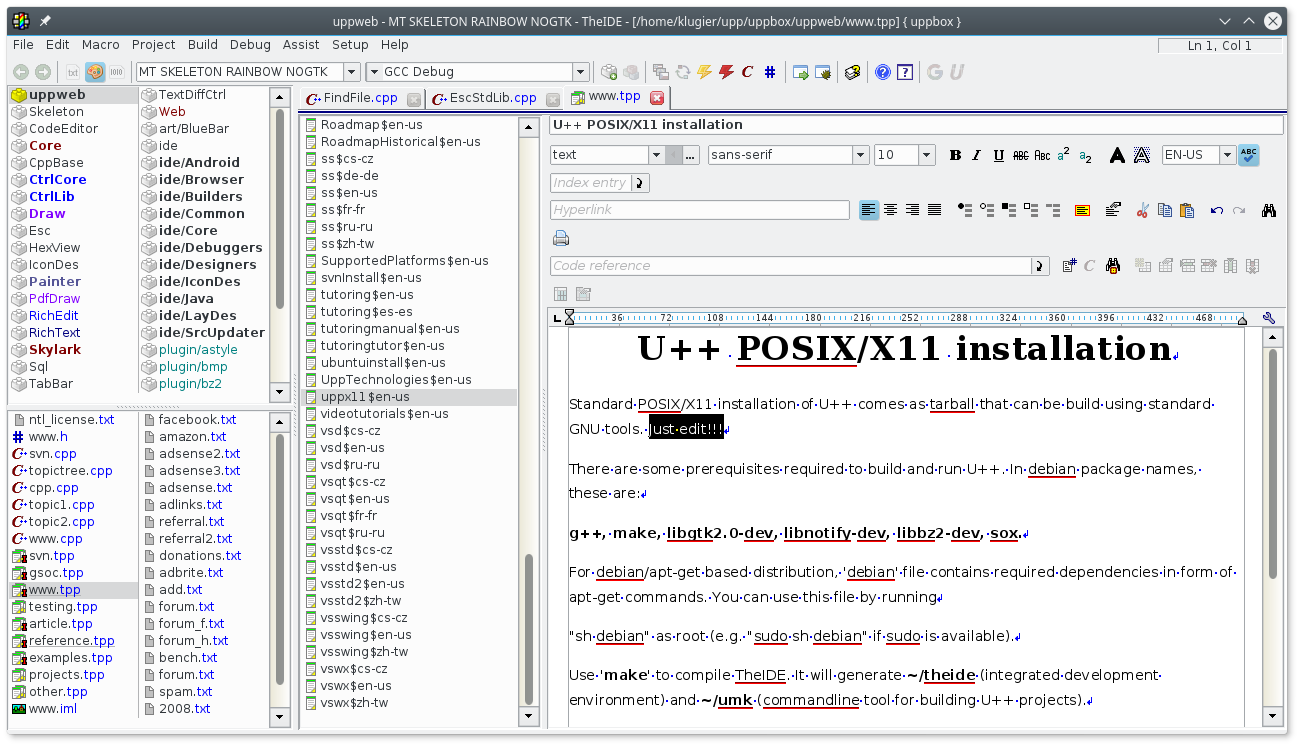Open the Build menu
Viewport: 1300px width, 747px height.
click(202, 45)
